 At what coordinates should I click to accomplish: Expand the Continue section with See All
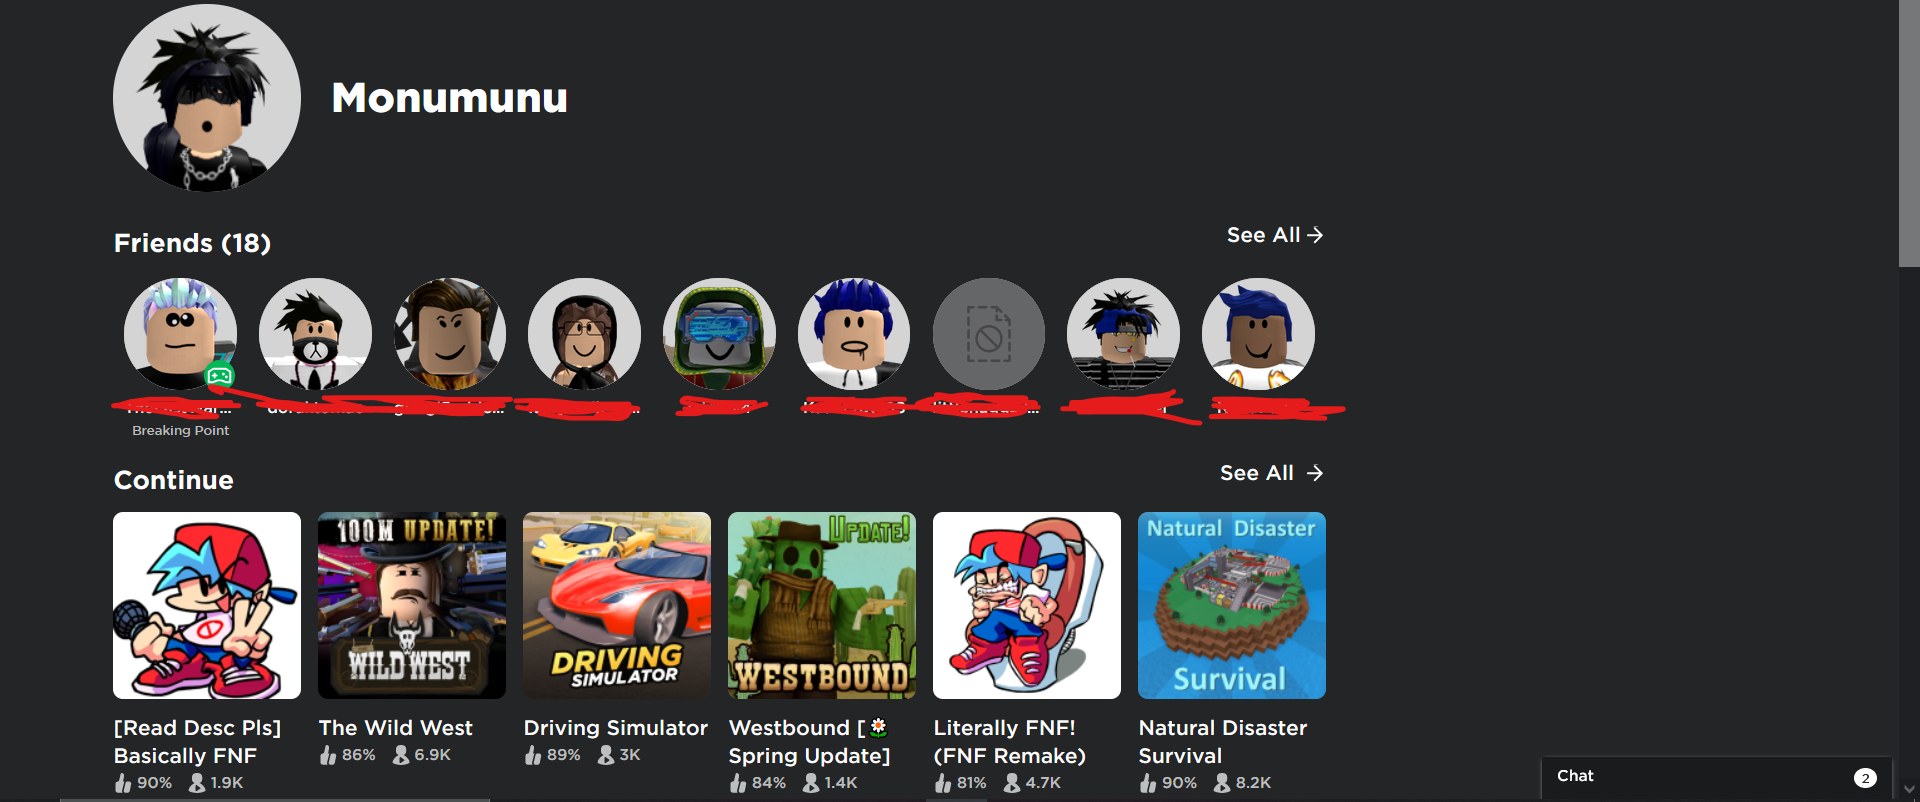coord(1271,473)
